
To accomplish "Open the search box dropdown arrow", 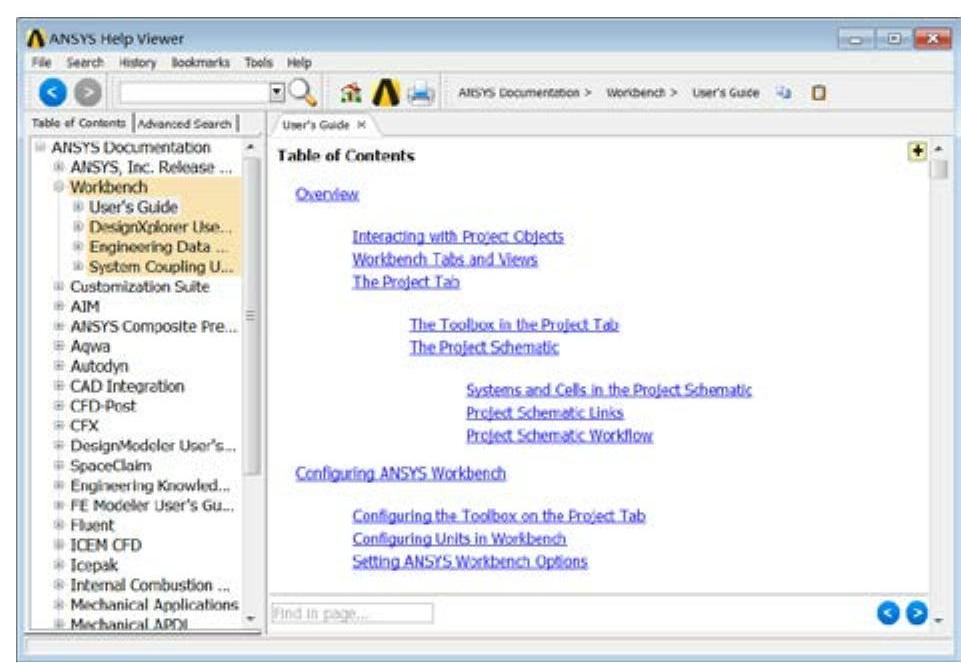I will [278, 93].
